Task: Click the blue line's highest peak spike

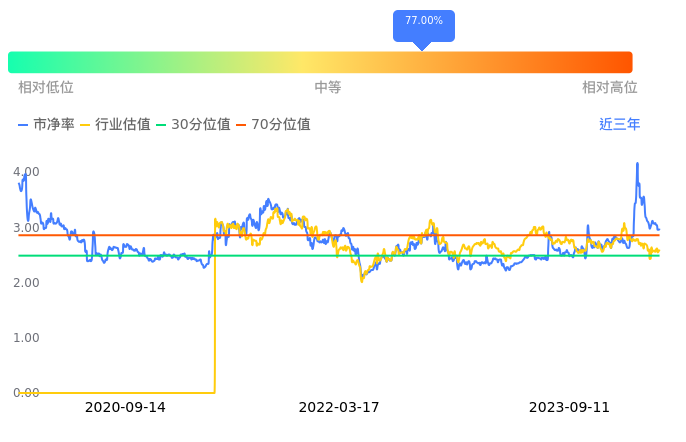Action: click(x=637, y=164)
